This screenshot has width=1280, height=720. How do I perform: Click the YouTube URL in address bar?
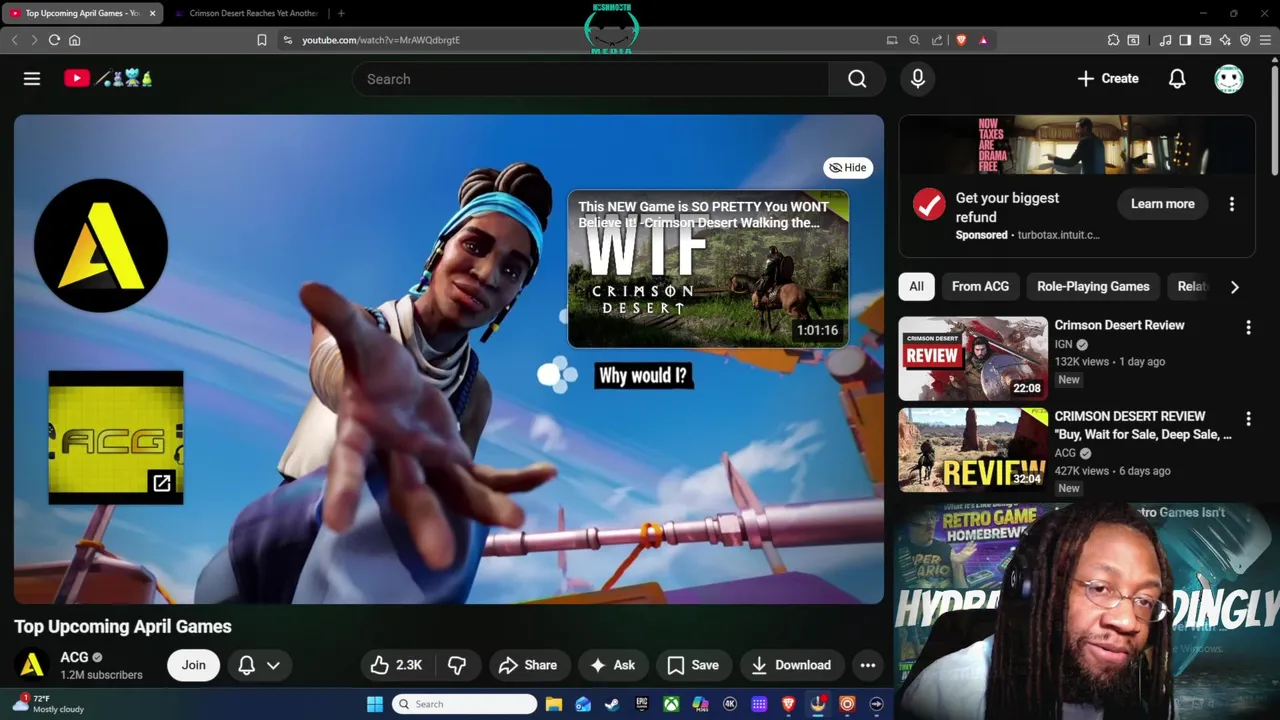click(x=381, y=40)
